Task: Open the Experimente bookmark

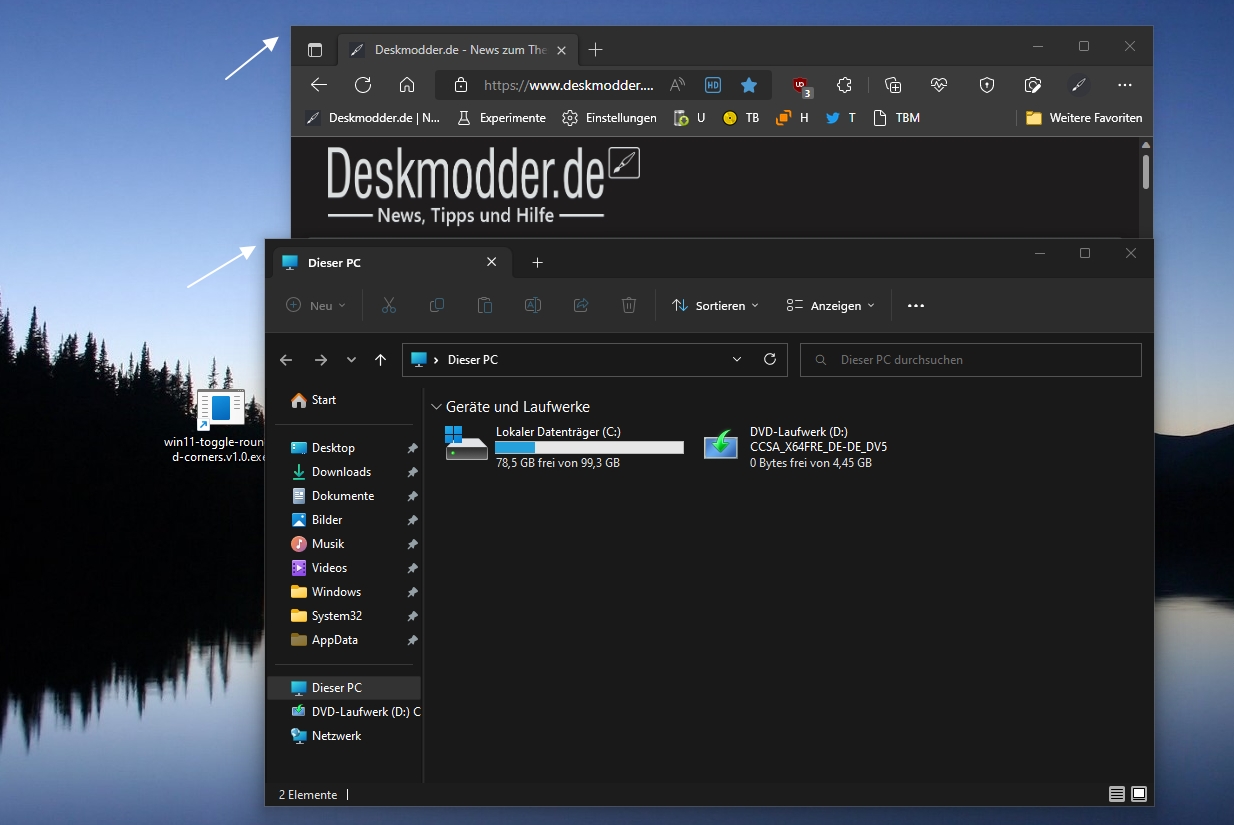Action: click(x=501, y=118)
